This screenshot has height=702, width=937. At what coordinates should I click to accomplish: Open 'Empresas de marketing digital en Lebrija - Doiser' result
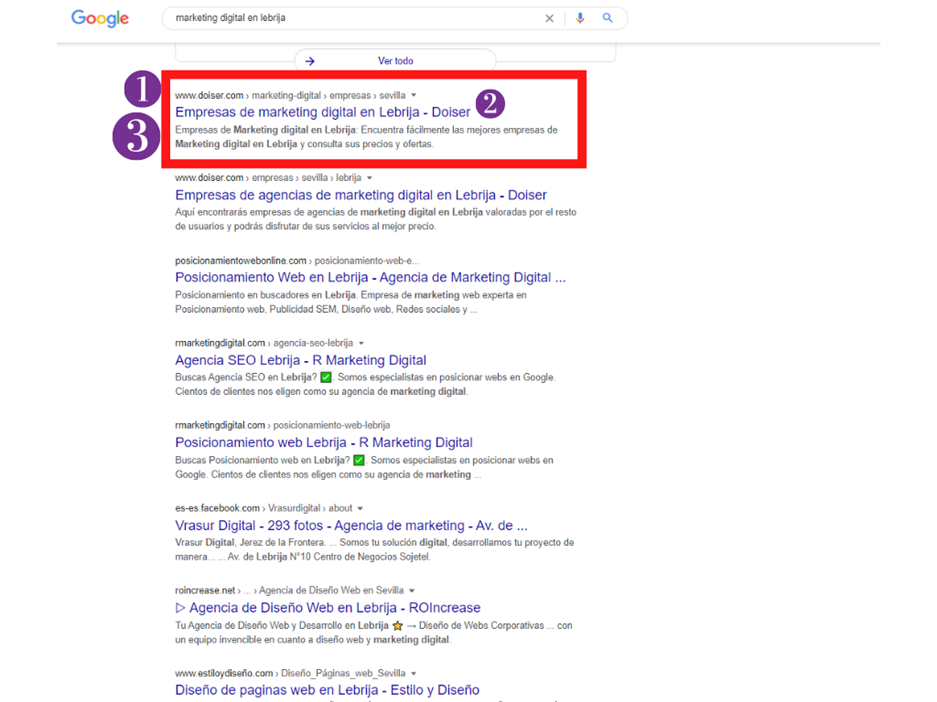[323, 112]
